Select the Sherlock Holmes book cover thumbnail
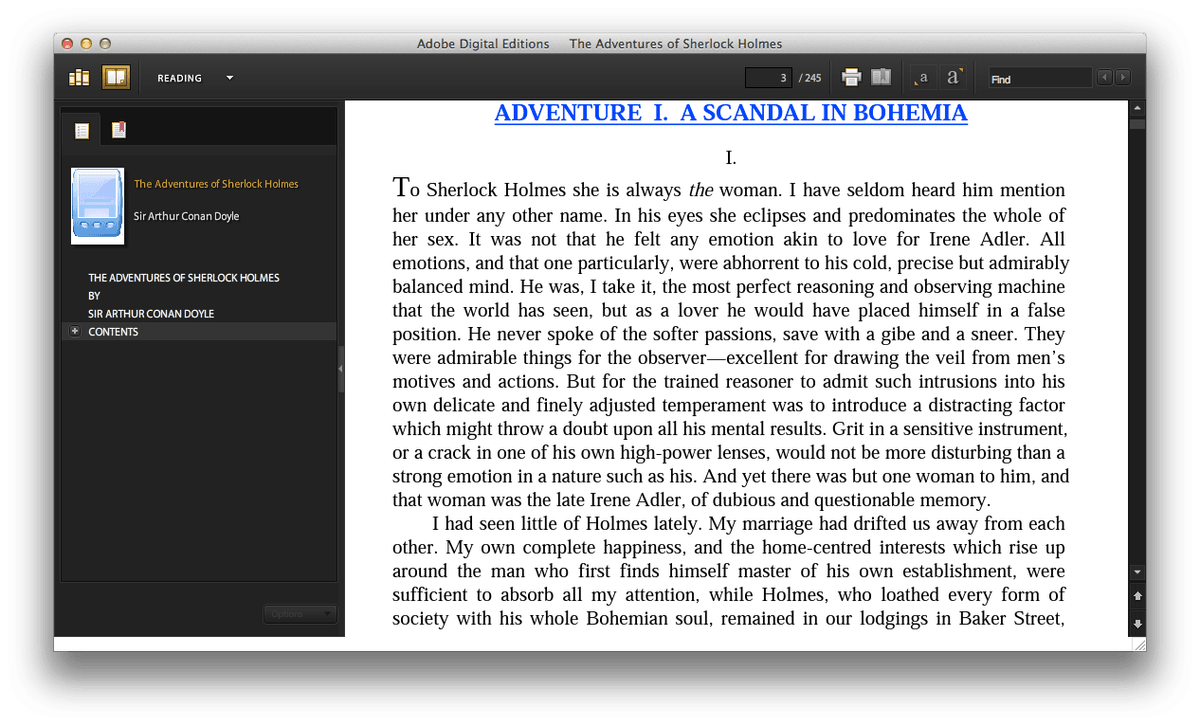The image size is (1200, 726). (96, 204)
